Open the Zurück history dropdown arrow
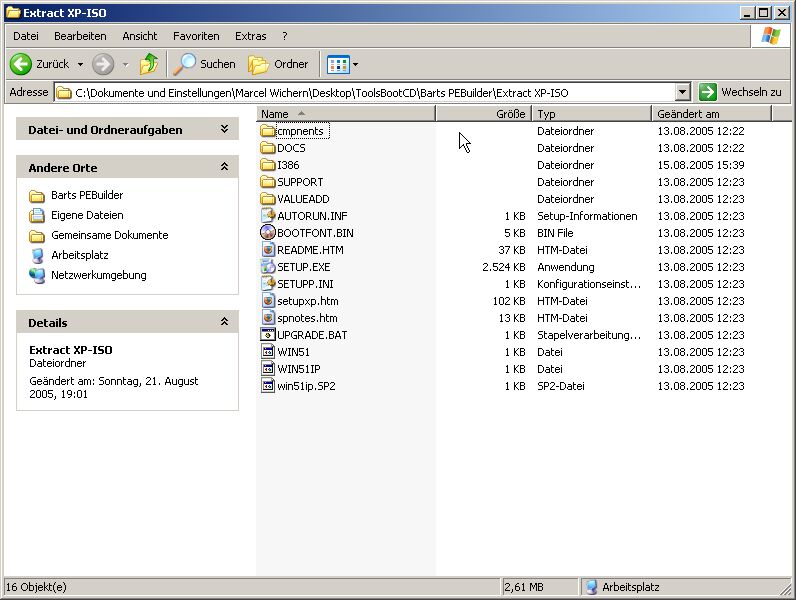Viewport: 796px width, 600px height. [x=80, y=64]
